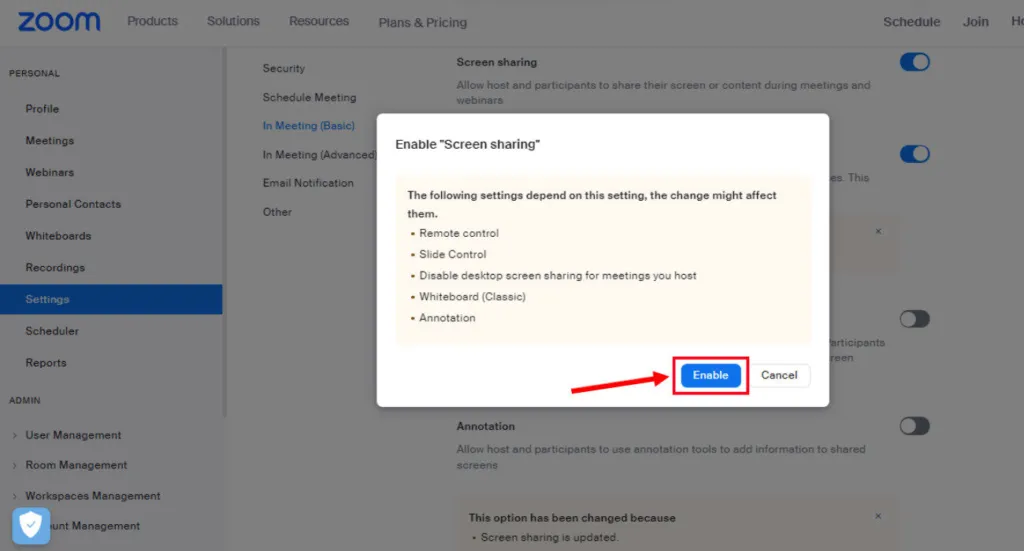Select the Security settings section
This screenshot has width=1024, height=551.
[283, 68]
